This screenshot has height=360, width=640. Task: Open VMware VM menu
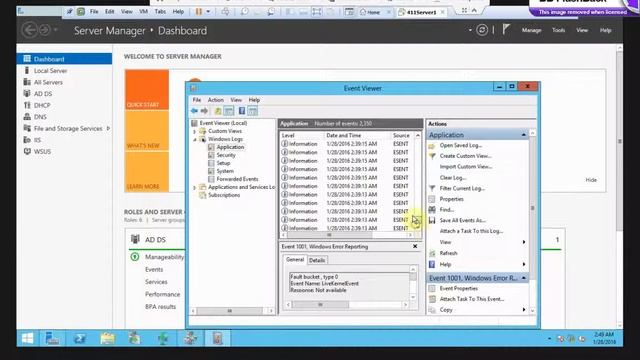(143, 12)
